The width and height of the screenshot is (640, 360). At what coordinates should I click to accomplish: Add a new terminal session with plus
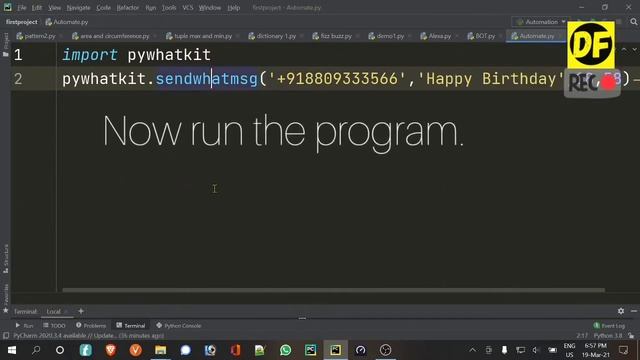click(x=81, y=311)
